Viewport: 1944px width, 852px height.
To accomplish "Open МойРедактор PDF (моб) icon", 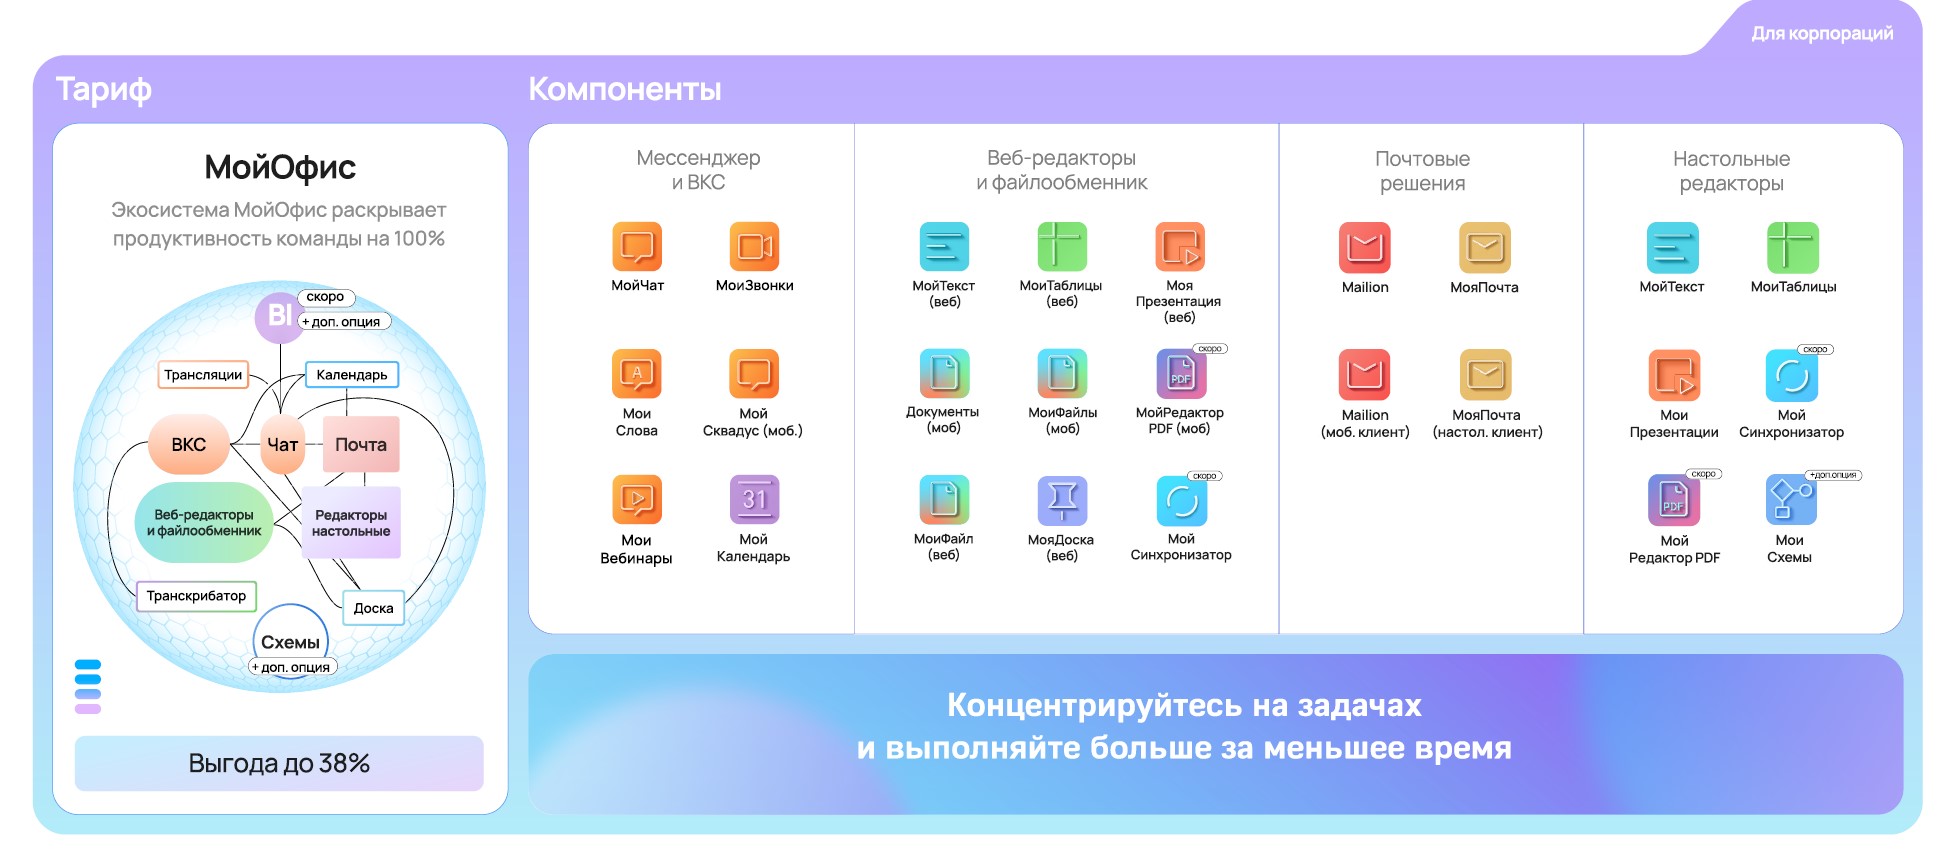I will pos(1181,373).
